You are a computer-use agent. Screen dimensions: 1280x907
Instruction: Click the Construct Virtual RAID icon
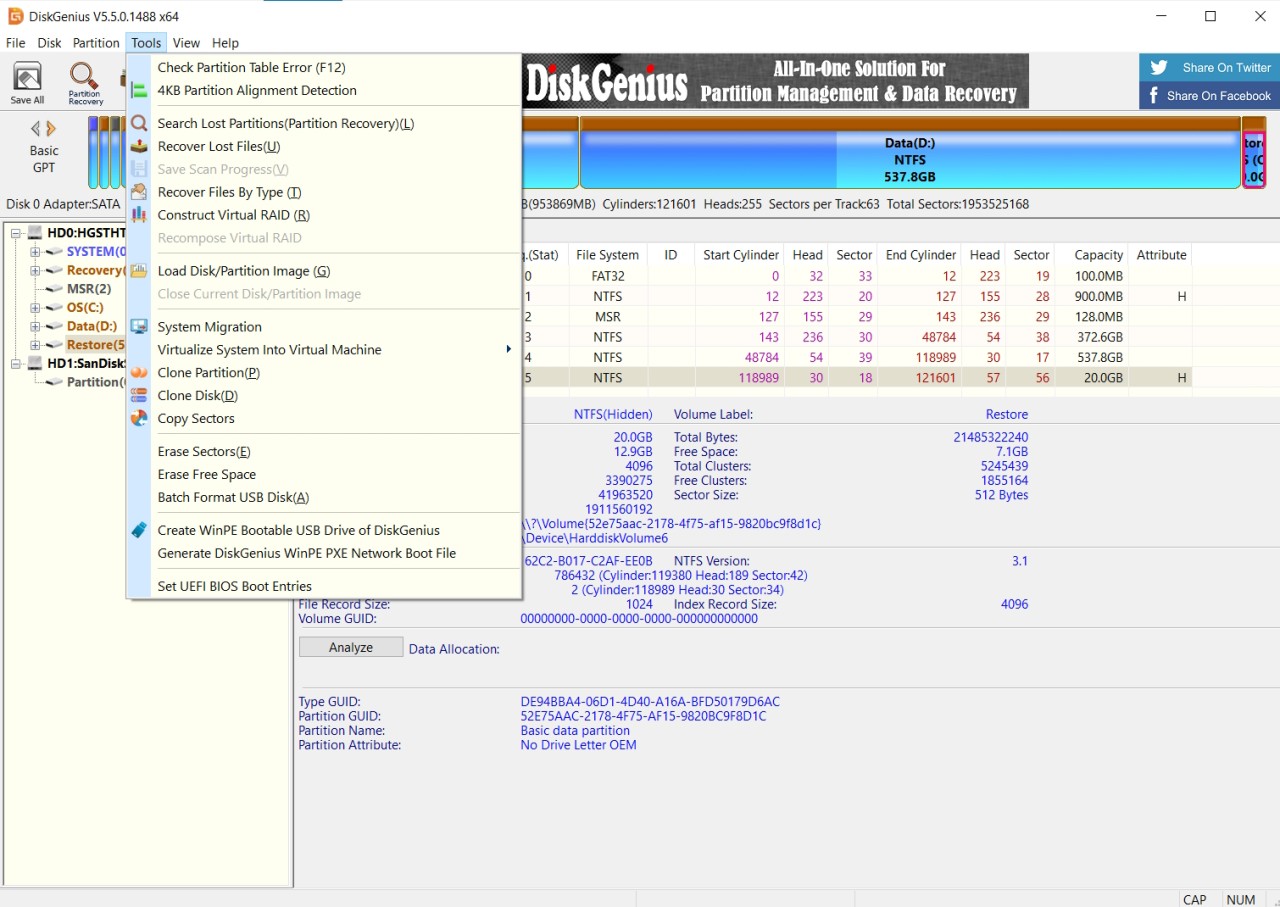click(x=139, y=215)
